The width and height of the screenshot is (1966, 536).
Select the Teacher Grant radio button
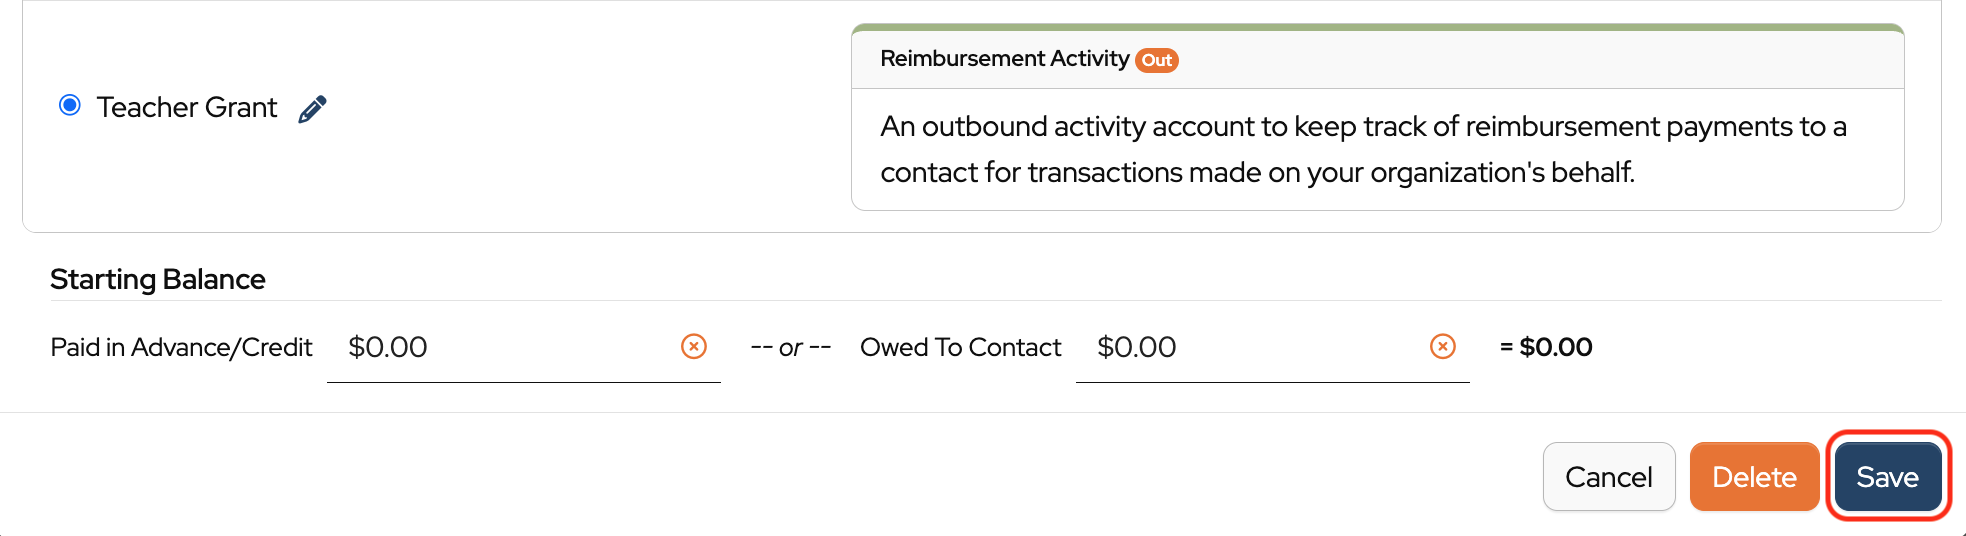click(x=70, y=105)
